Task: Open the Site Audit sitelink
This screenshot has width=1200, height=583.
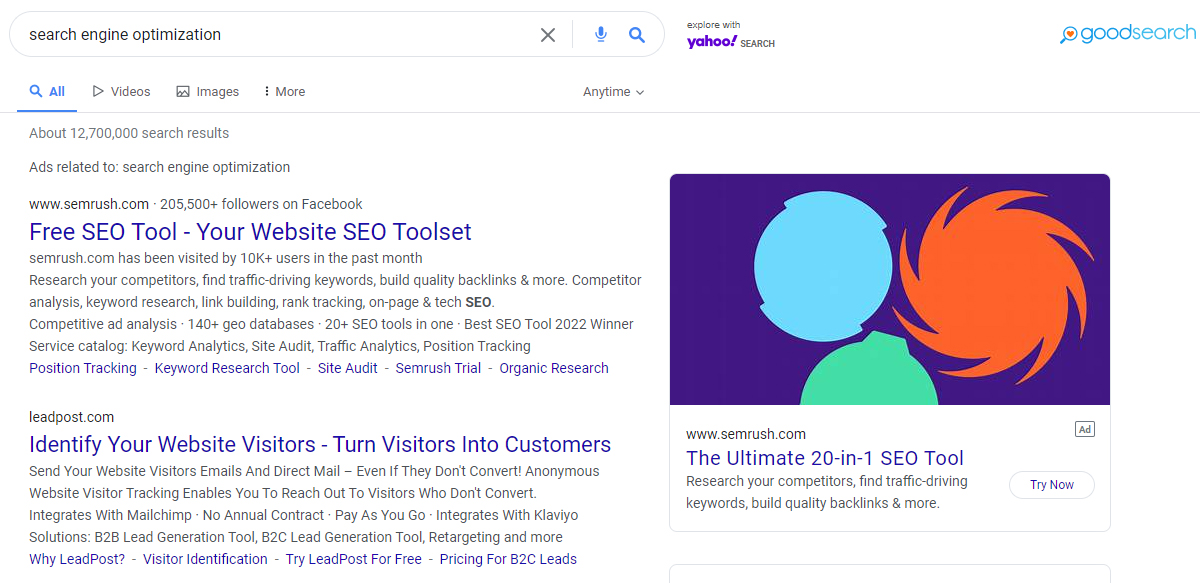Action: (x=348, y=368)
